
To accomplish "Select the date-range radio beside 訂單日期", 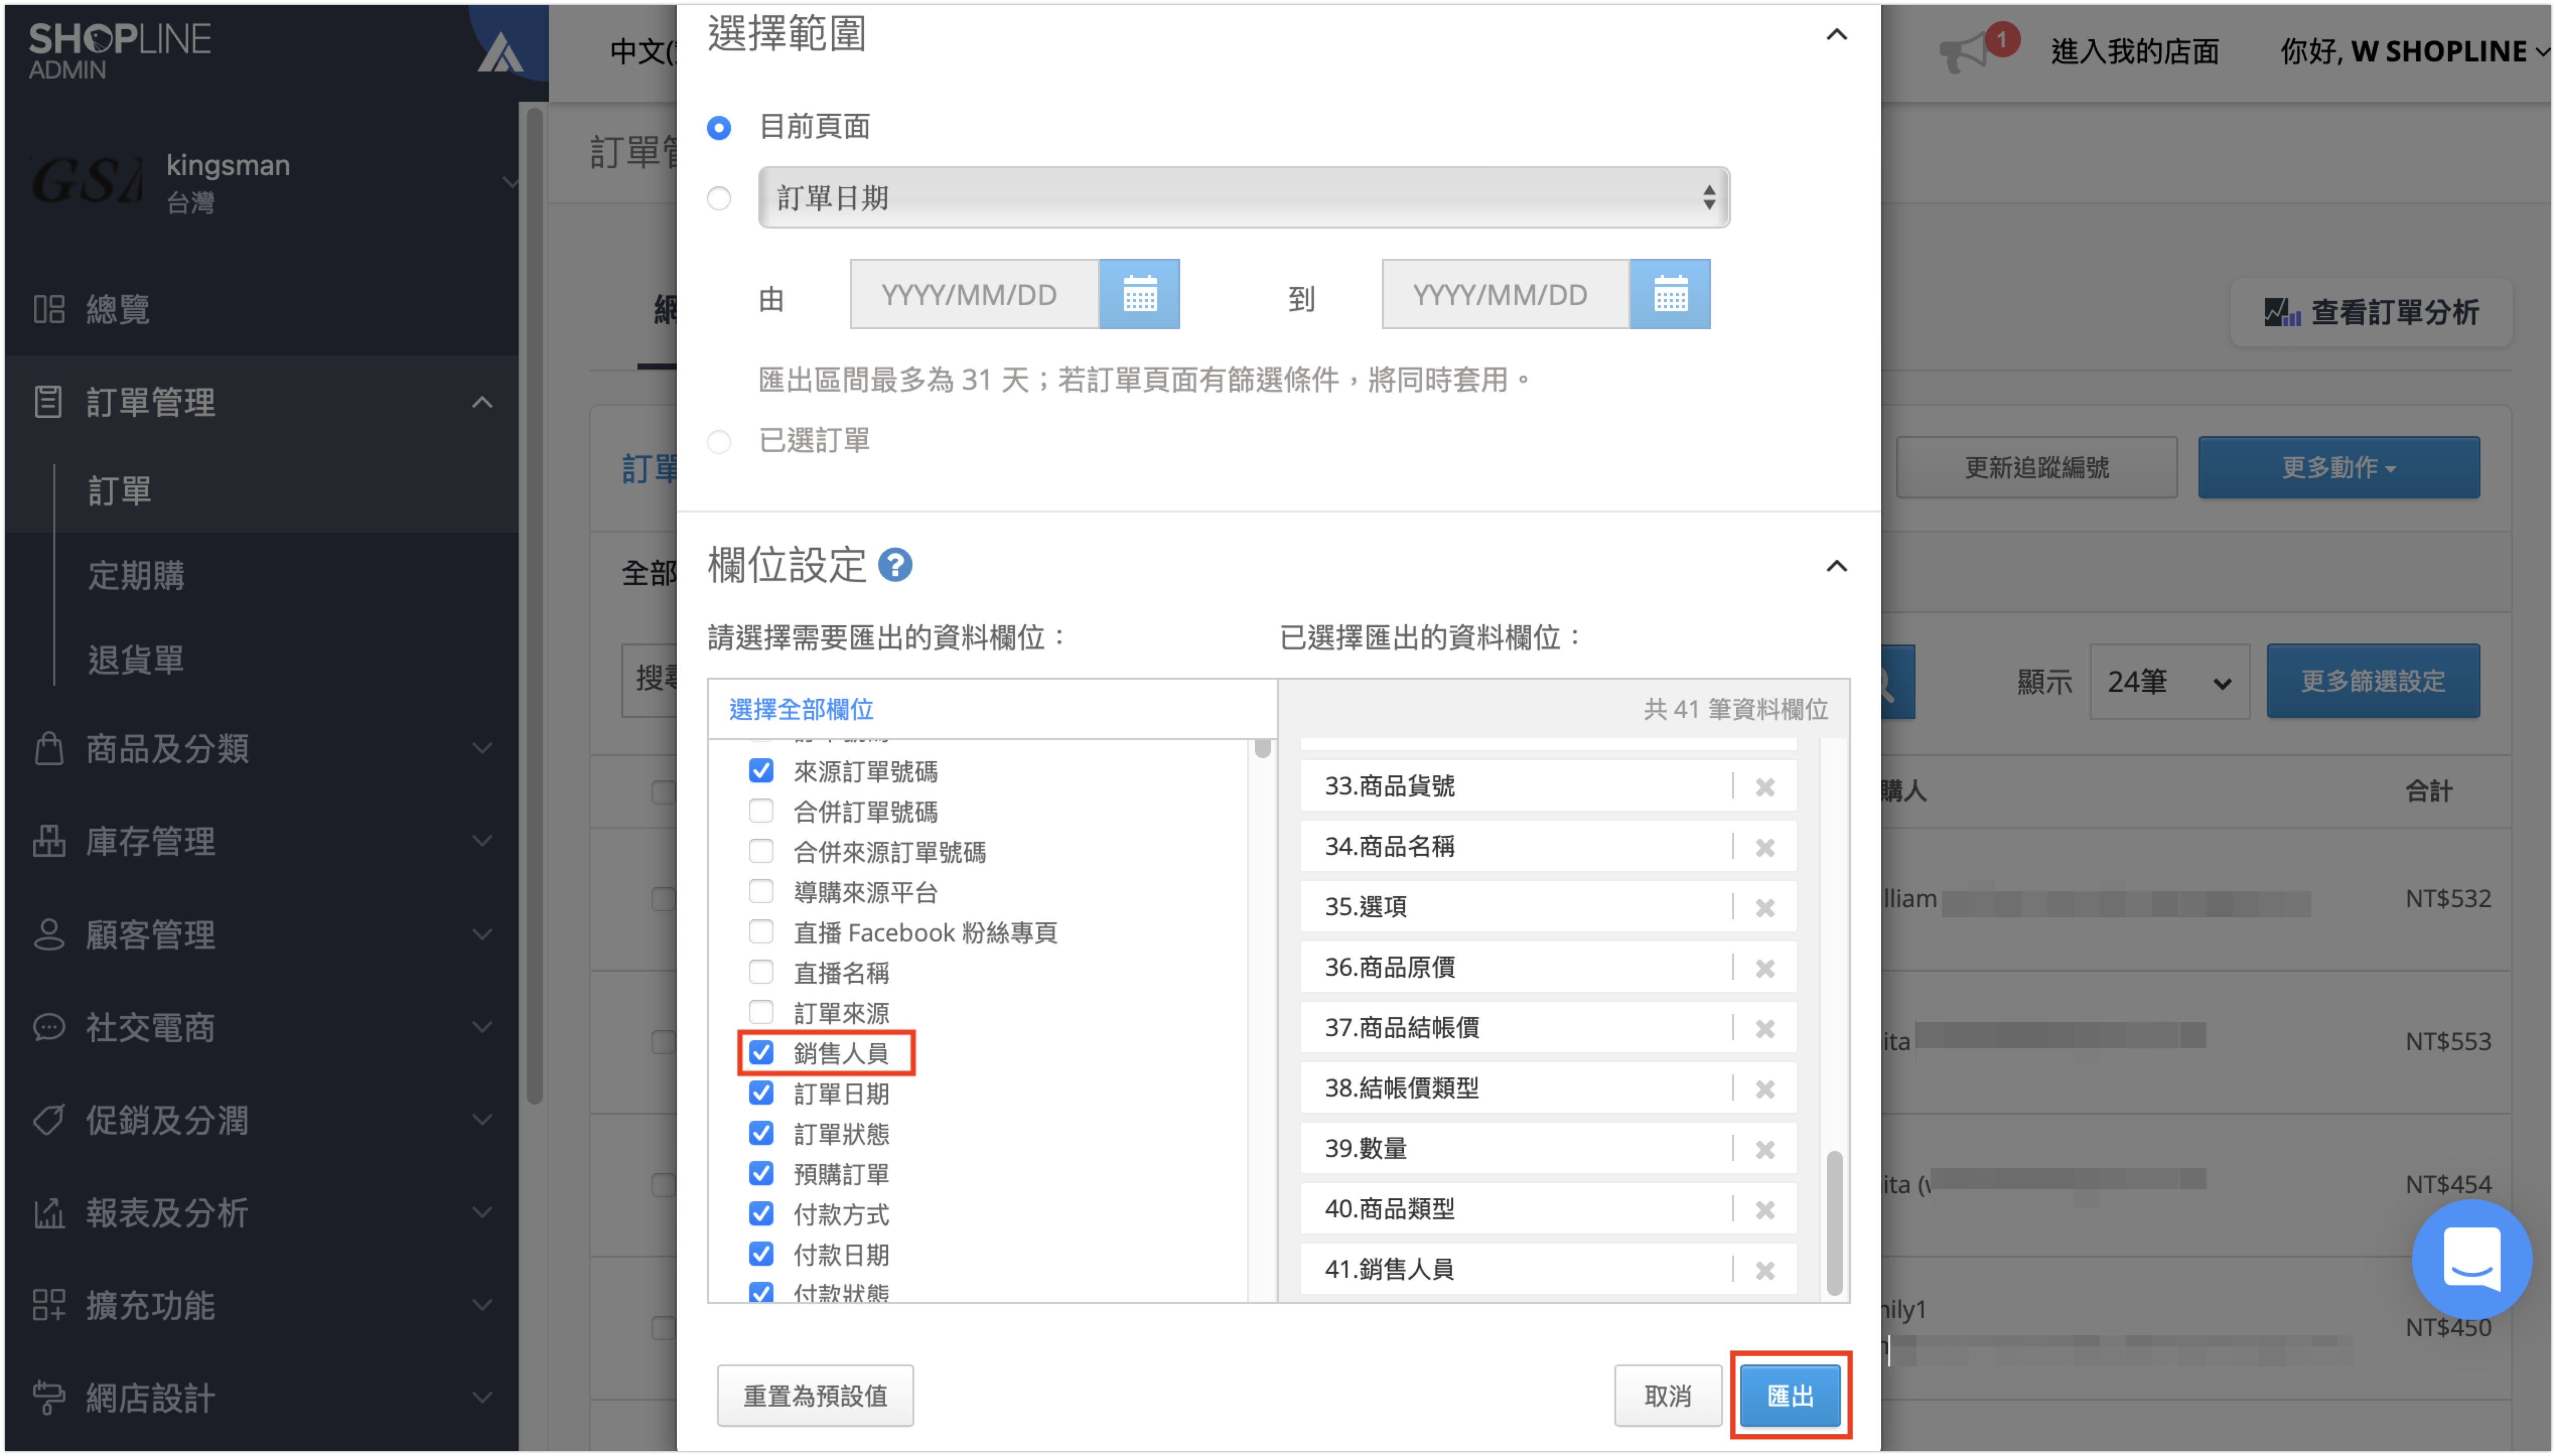I will pyautogui.click(x=719, y=198).
